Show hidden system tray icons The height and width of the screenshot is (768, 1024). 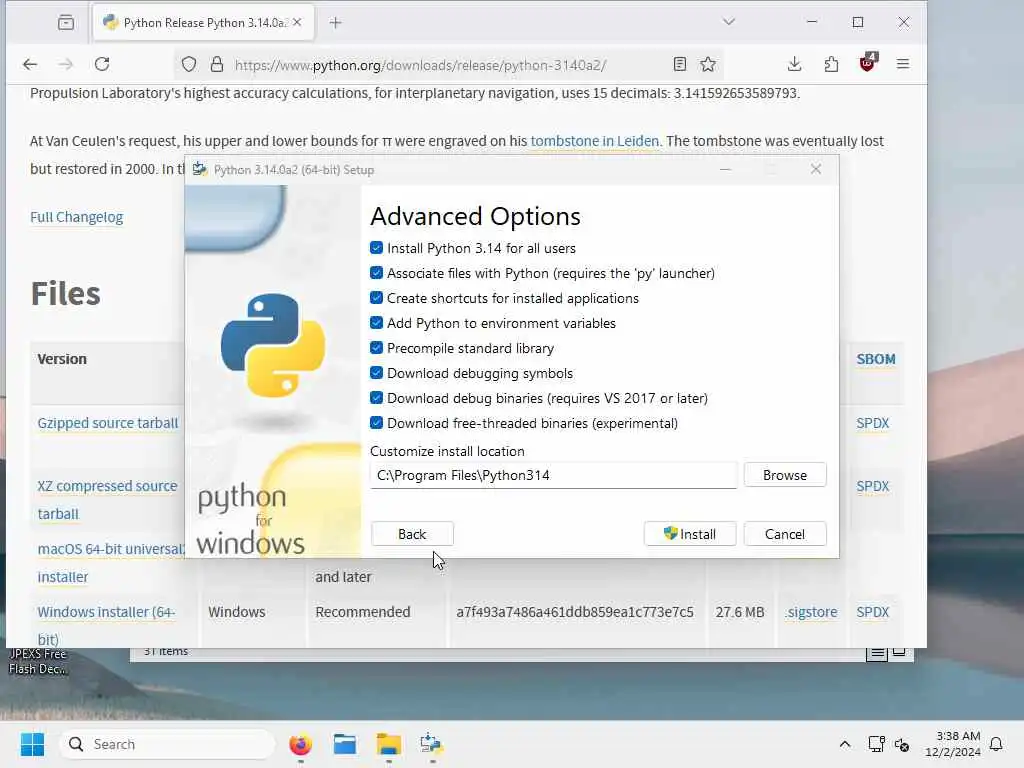844,744
